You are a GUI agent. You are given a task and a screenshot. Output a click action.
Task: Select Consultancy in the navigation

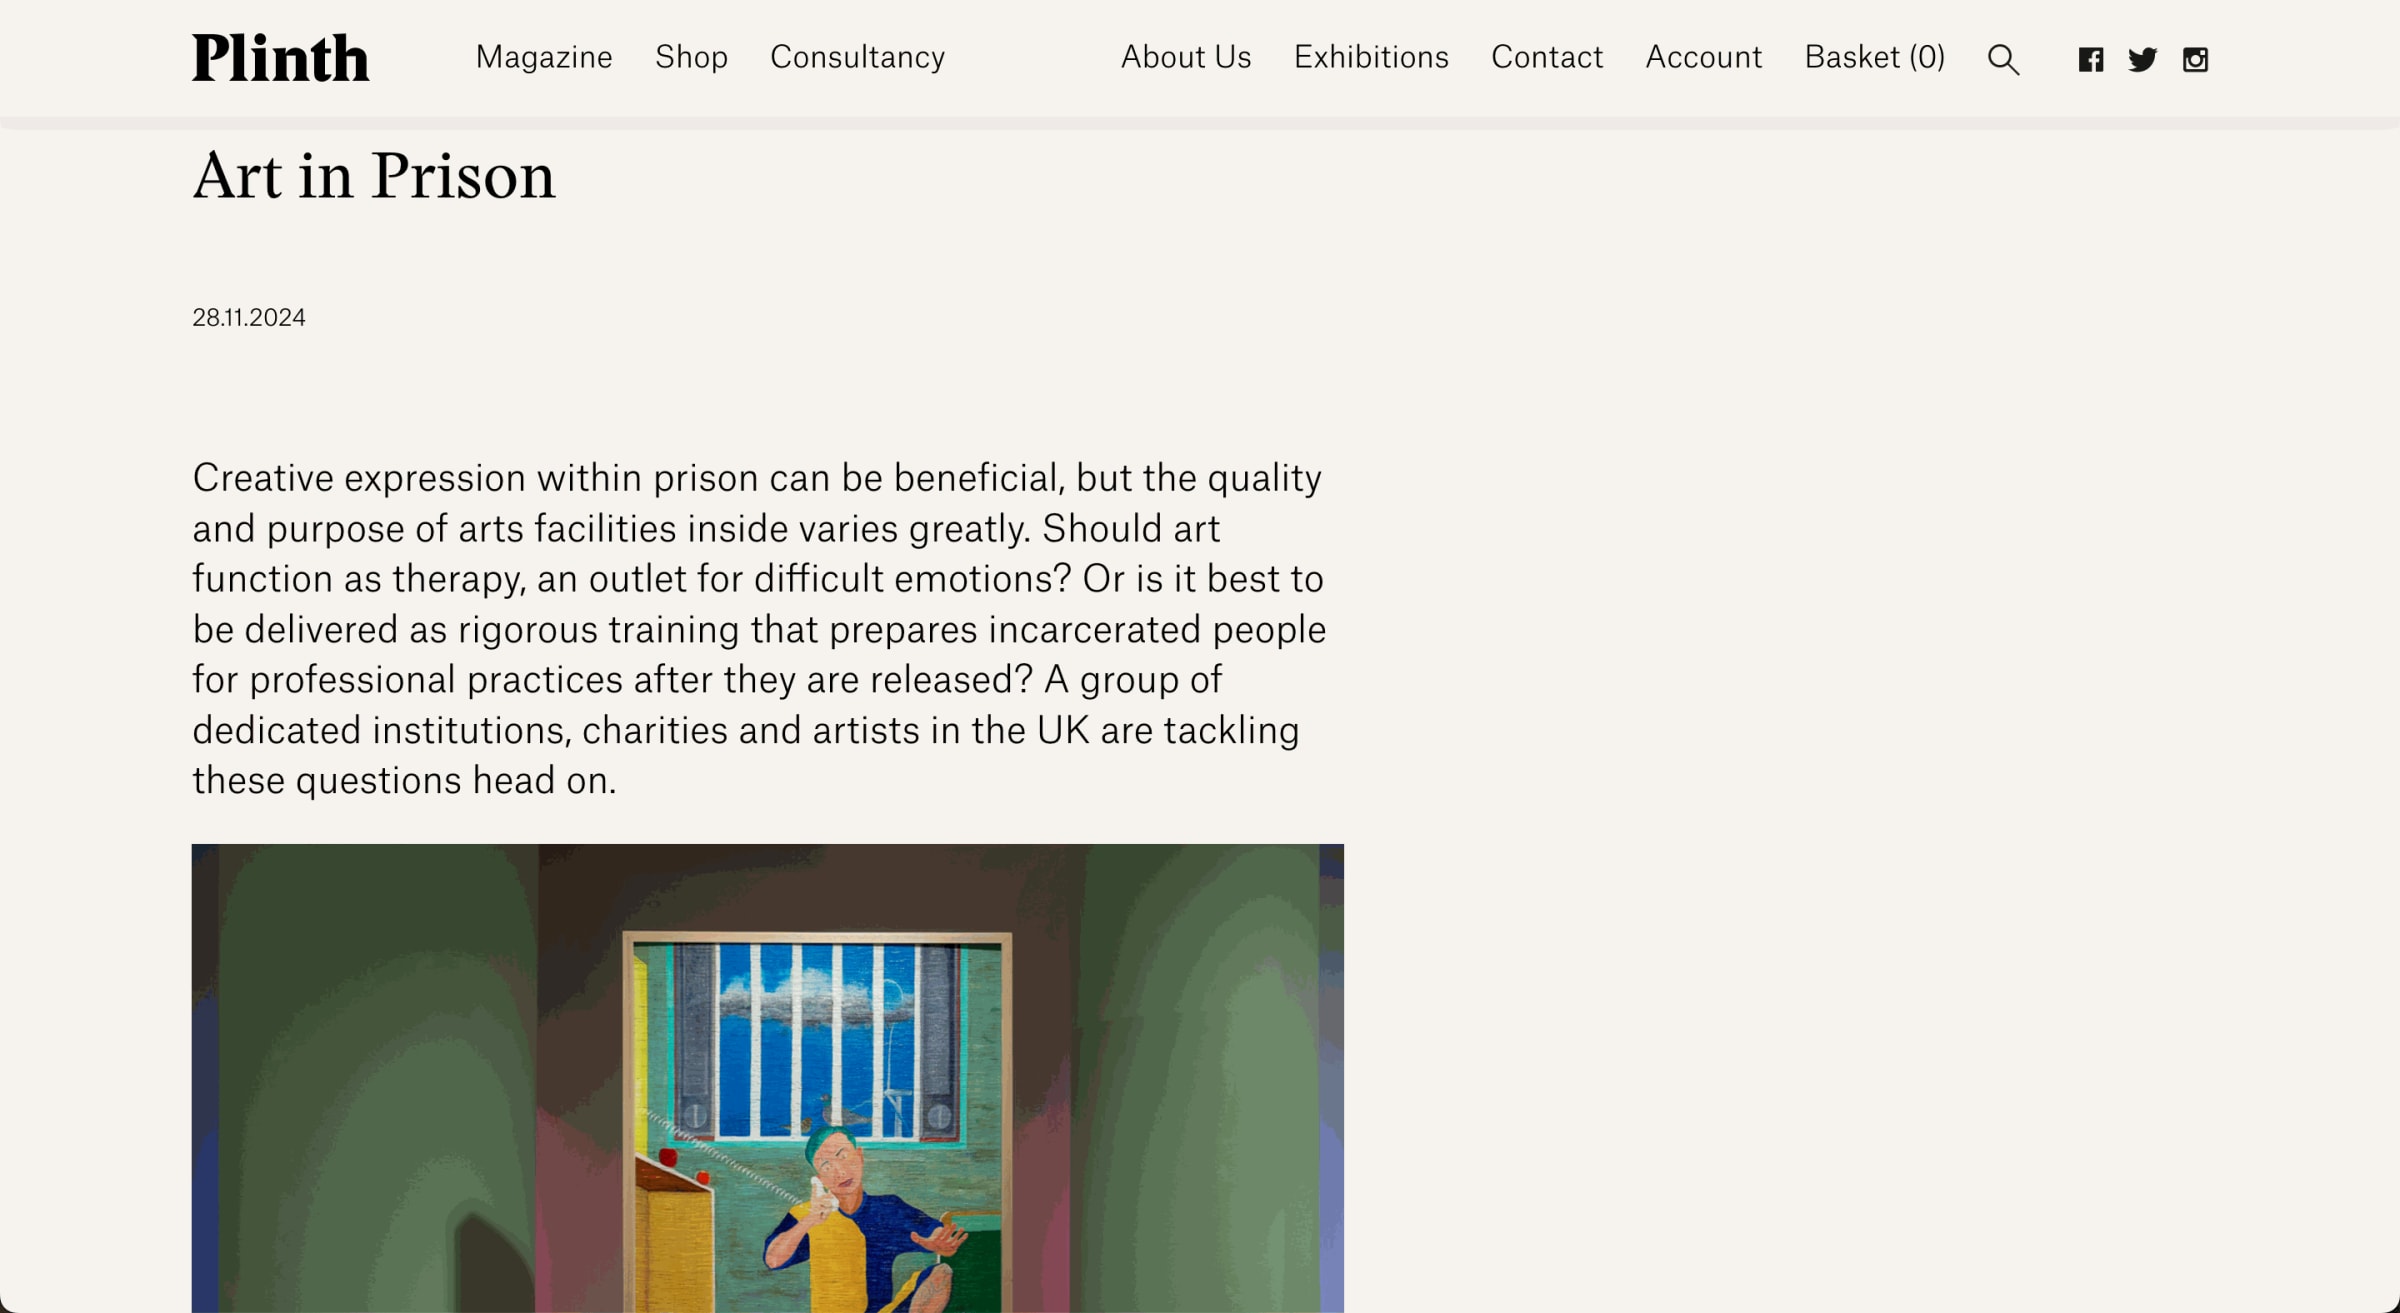pyautogui.click(x=857, y=58)
